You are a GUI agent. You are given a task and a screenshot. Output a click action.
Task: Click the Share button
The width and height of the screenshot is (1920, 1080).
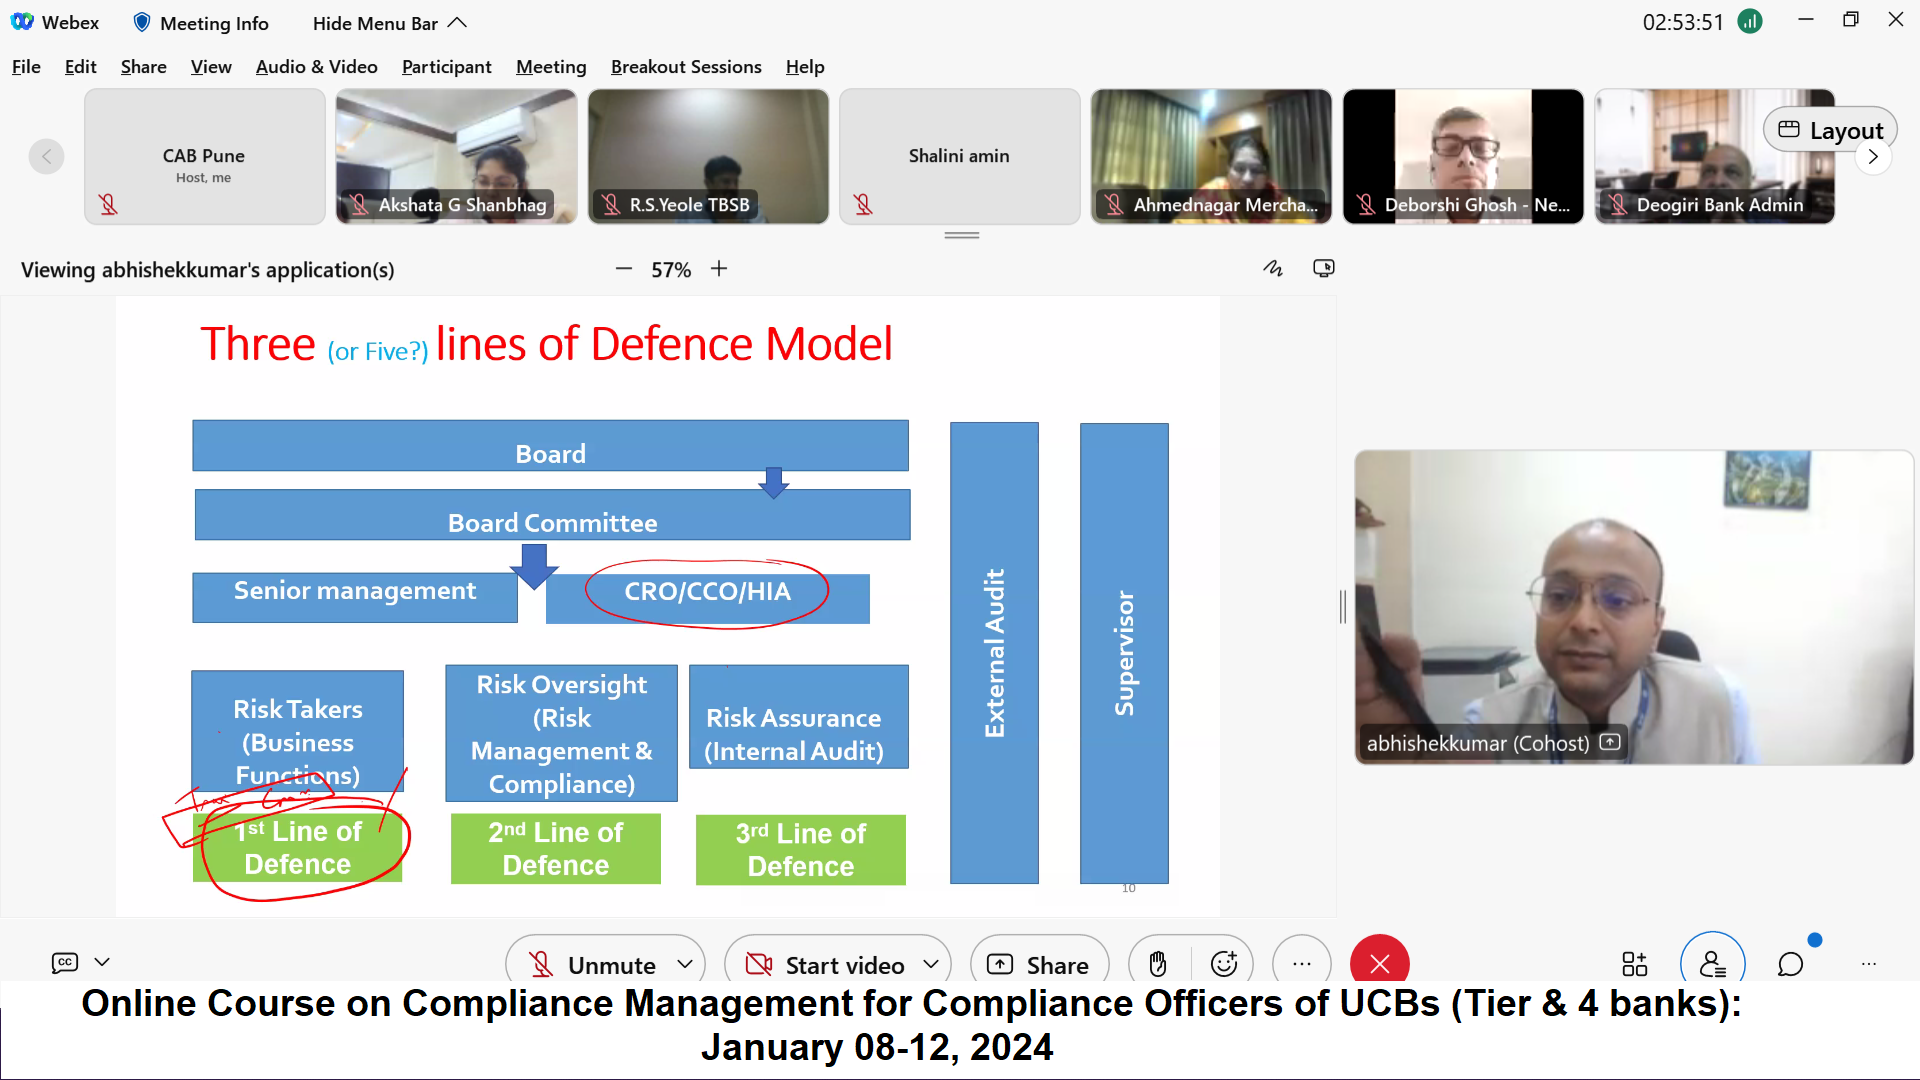click(x=1039, y=965)
